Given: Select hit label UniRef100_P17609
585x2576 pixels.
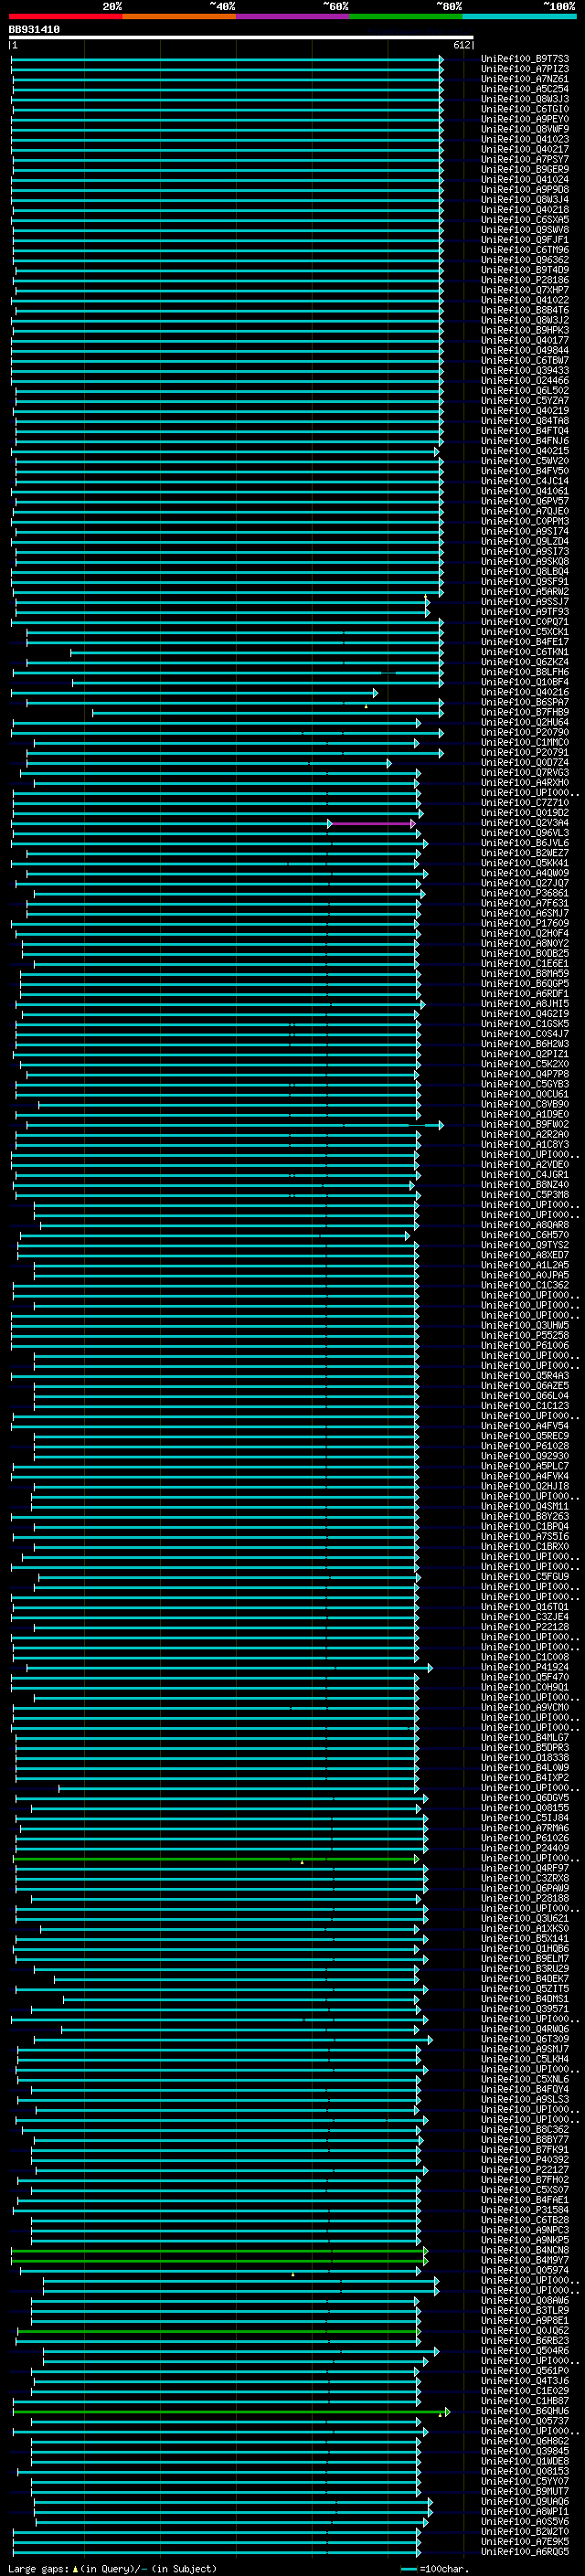Looking at the screenshot, I should tap(525, 923).
